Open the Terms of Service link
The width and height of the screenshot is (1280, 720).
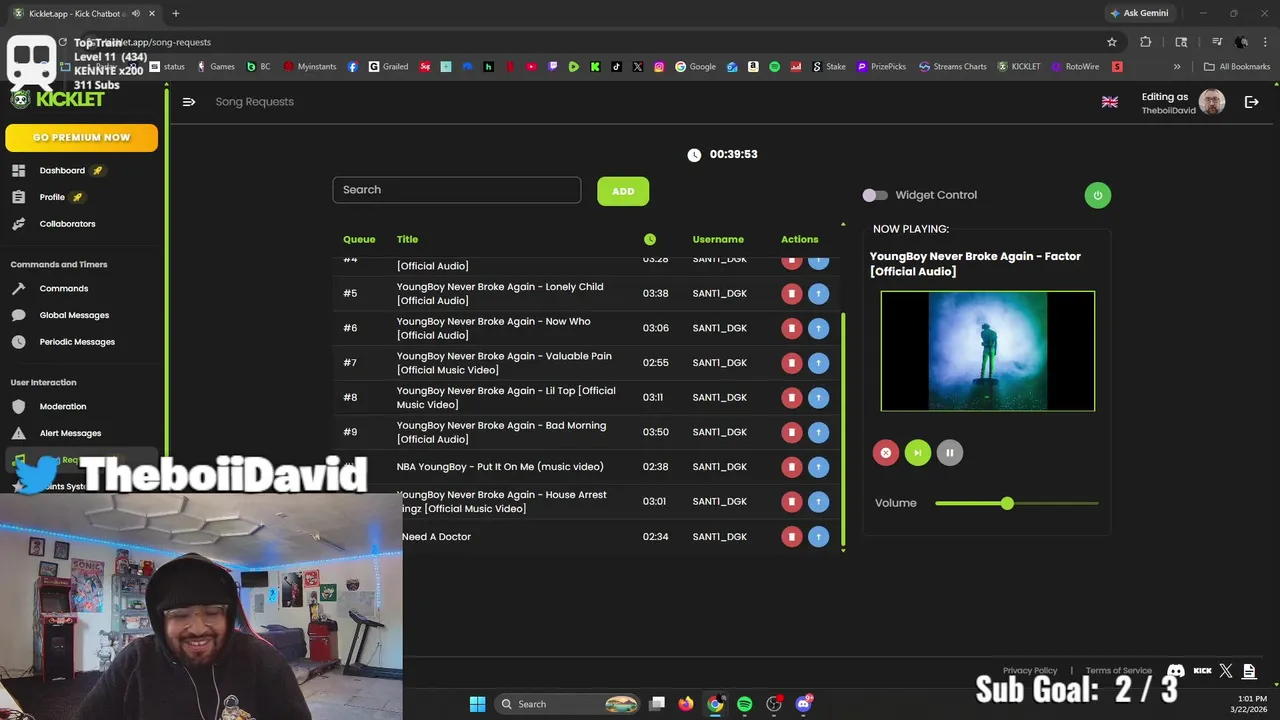1118,671
